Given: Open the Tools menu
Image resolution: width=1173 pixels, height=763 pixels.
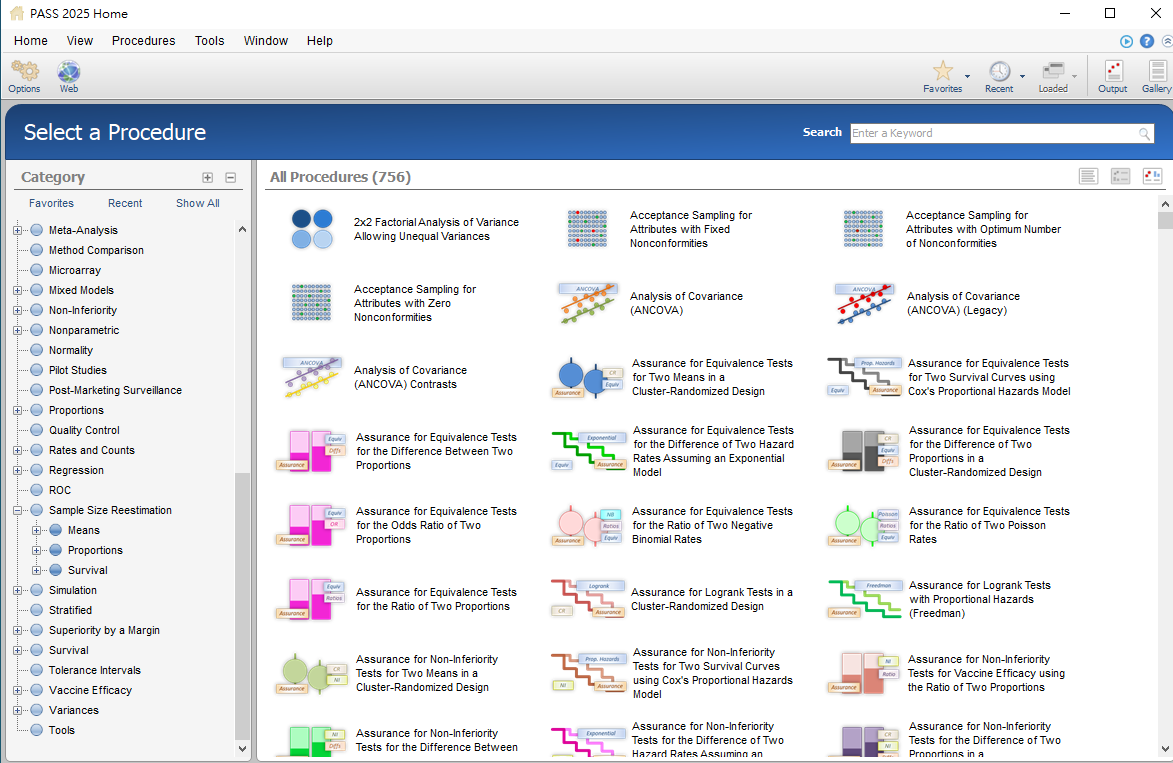Looking at the screenshot, I should pos(209,40).
